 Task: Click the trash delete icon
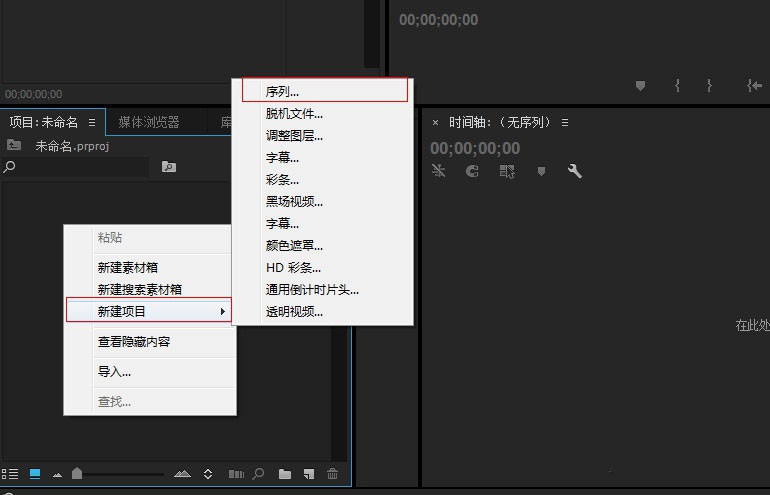pyautogui.click(x=333, y=474)
